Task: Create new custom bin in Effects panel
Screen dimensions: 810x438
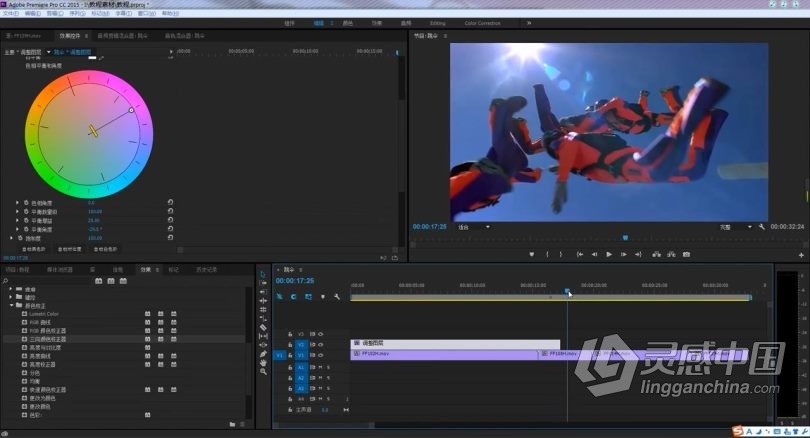Action: (x=232, y=424)
